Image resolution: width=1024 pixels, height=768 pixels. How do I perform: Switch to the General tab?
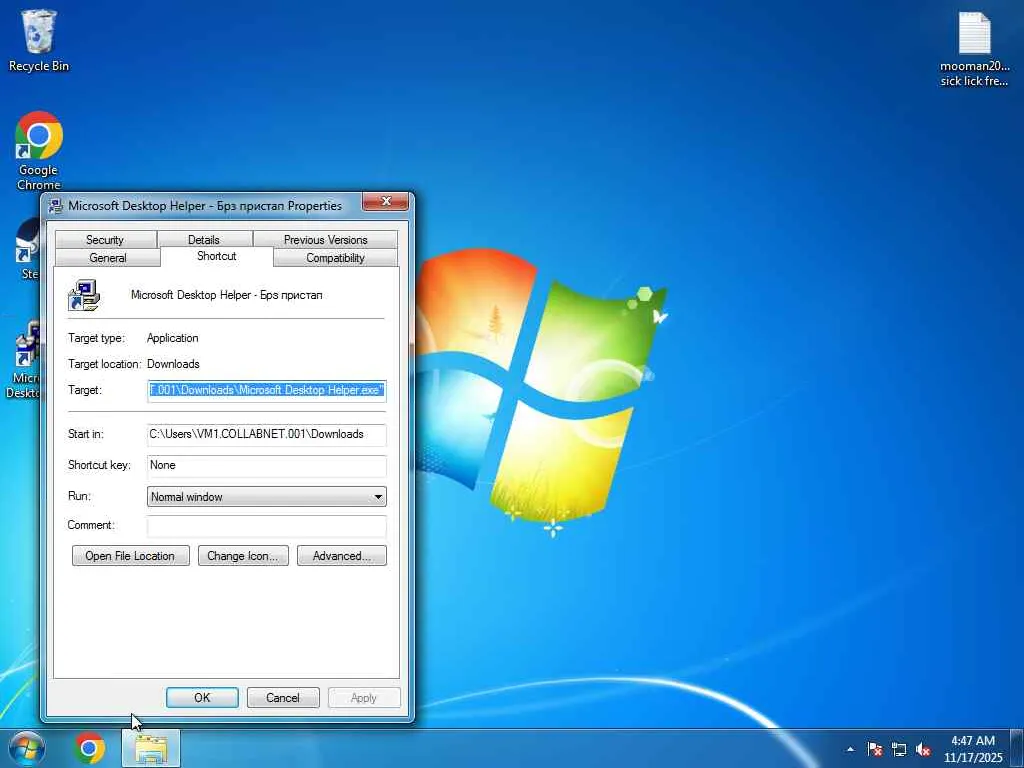click(108, 258)
